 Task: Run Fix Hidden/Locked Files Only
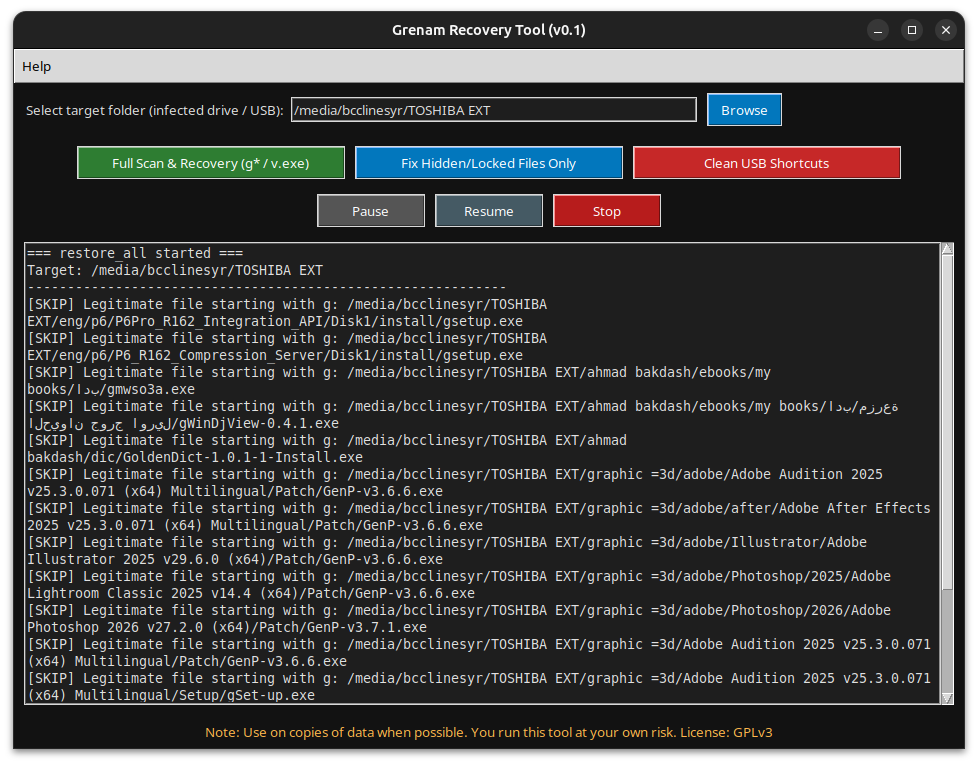pyautogui.click(x=488, y=163)
